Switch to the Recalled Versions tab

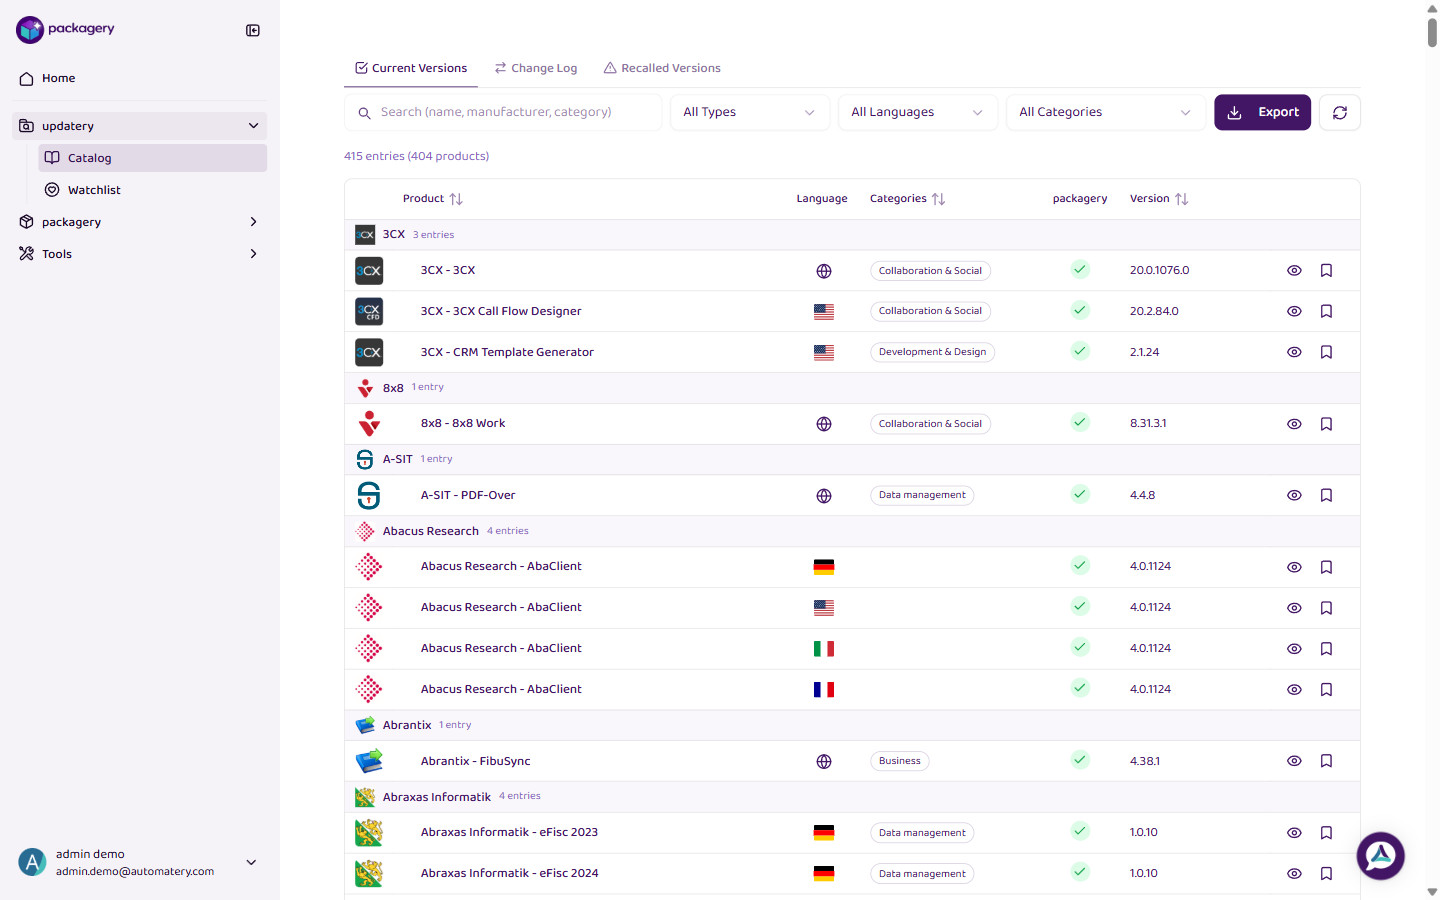pos(662,68)
